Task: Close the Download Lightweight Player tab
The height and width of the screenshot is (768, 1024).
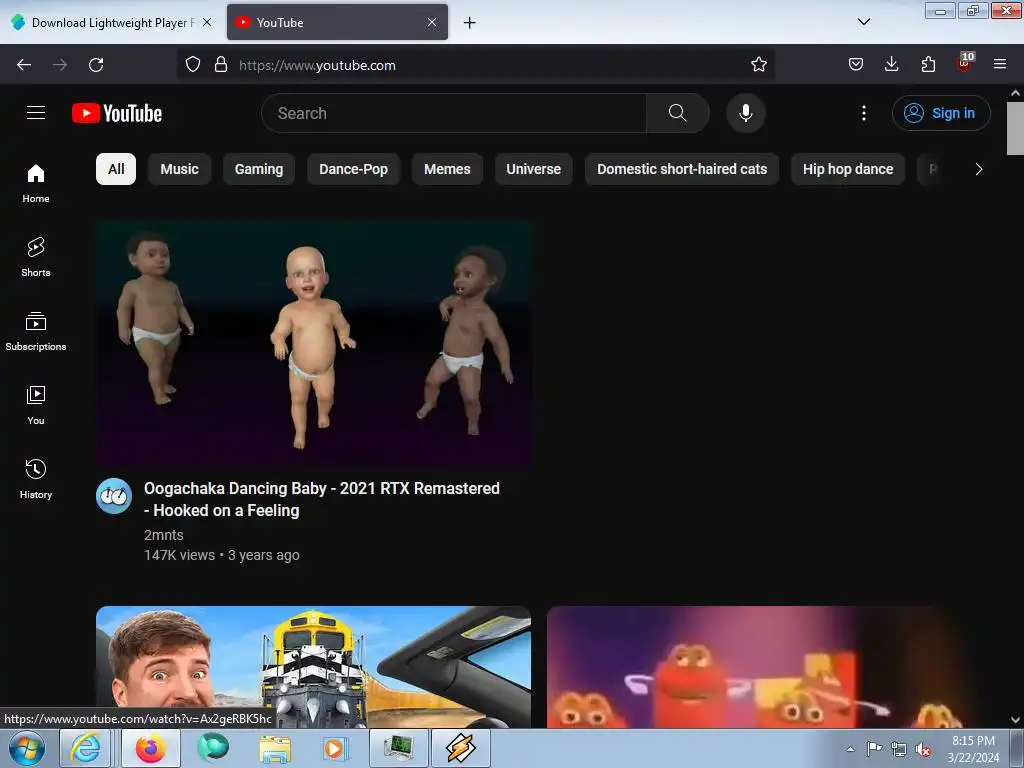Action: pos(207,23)
